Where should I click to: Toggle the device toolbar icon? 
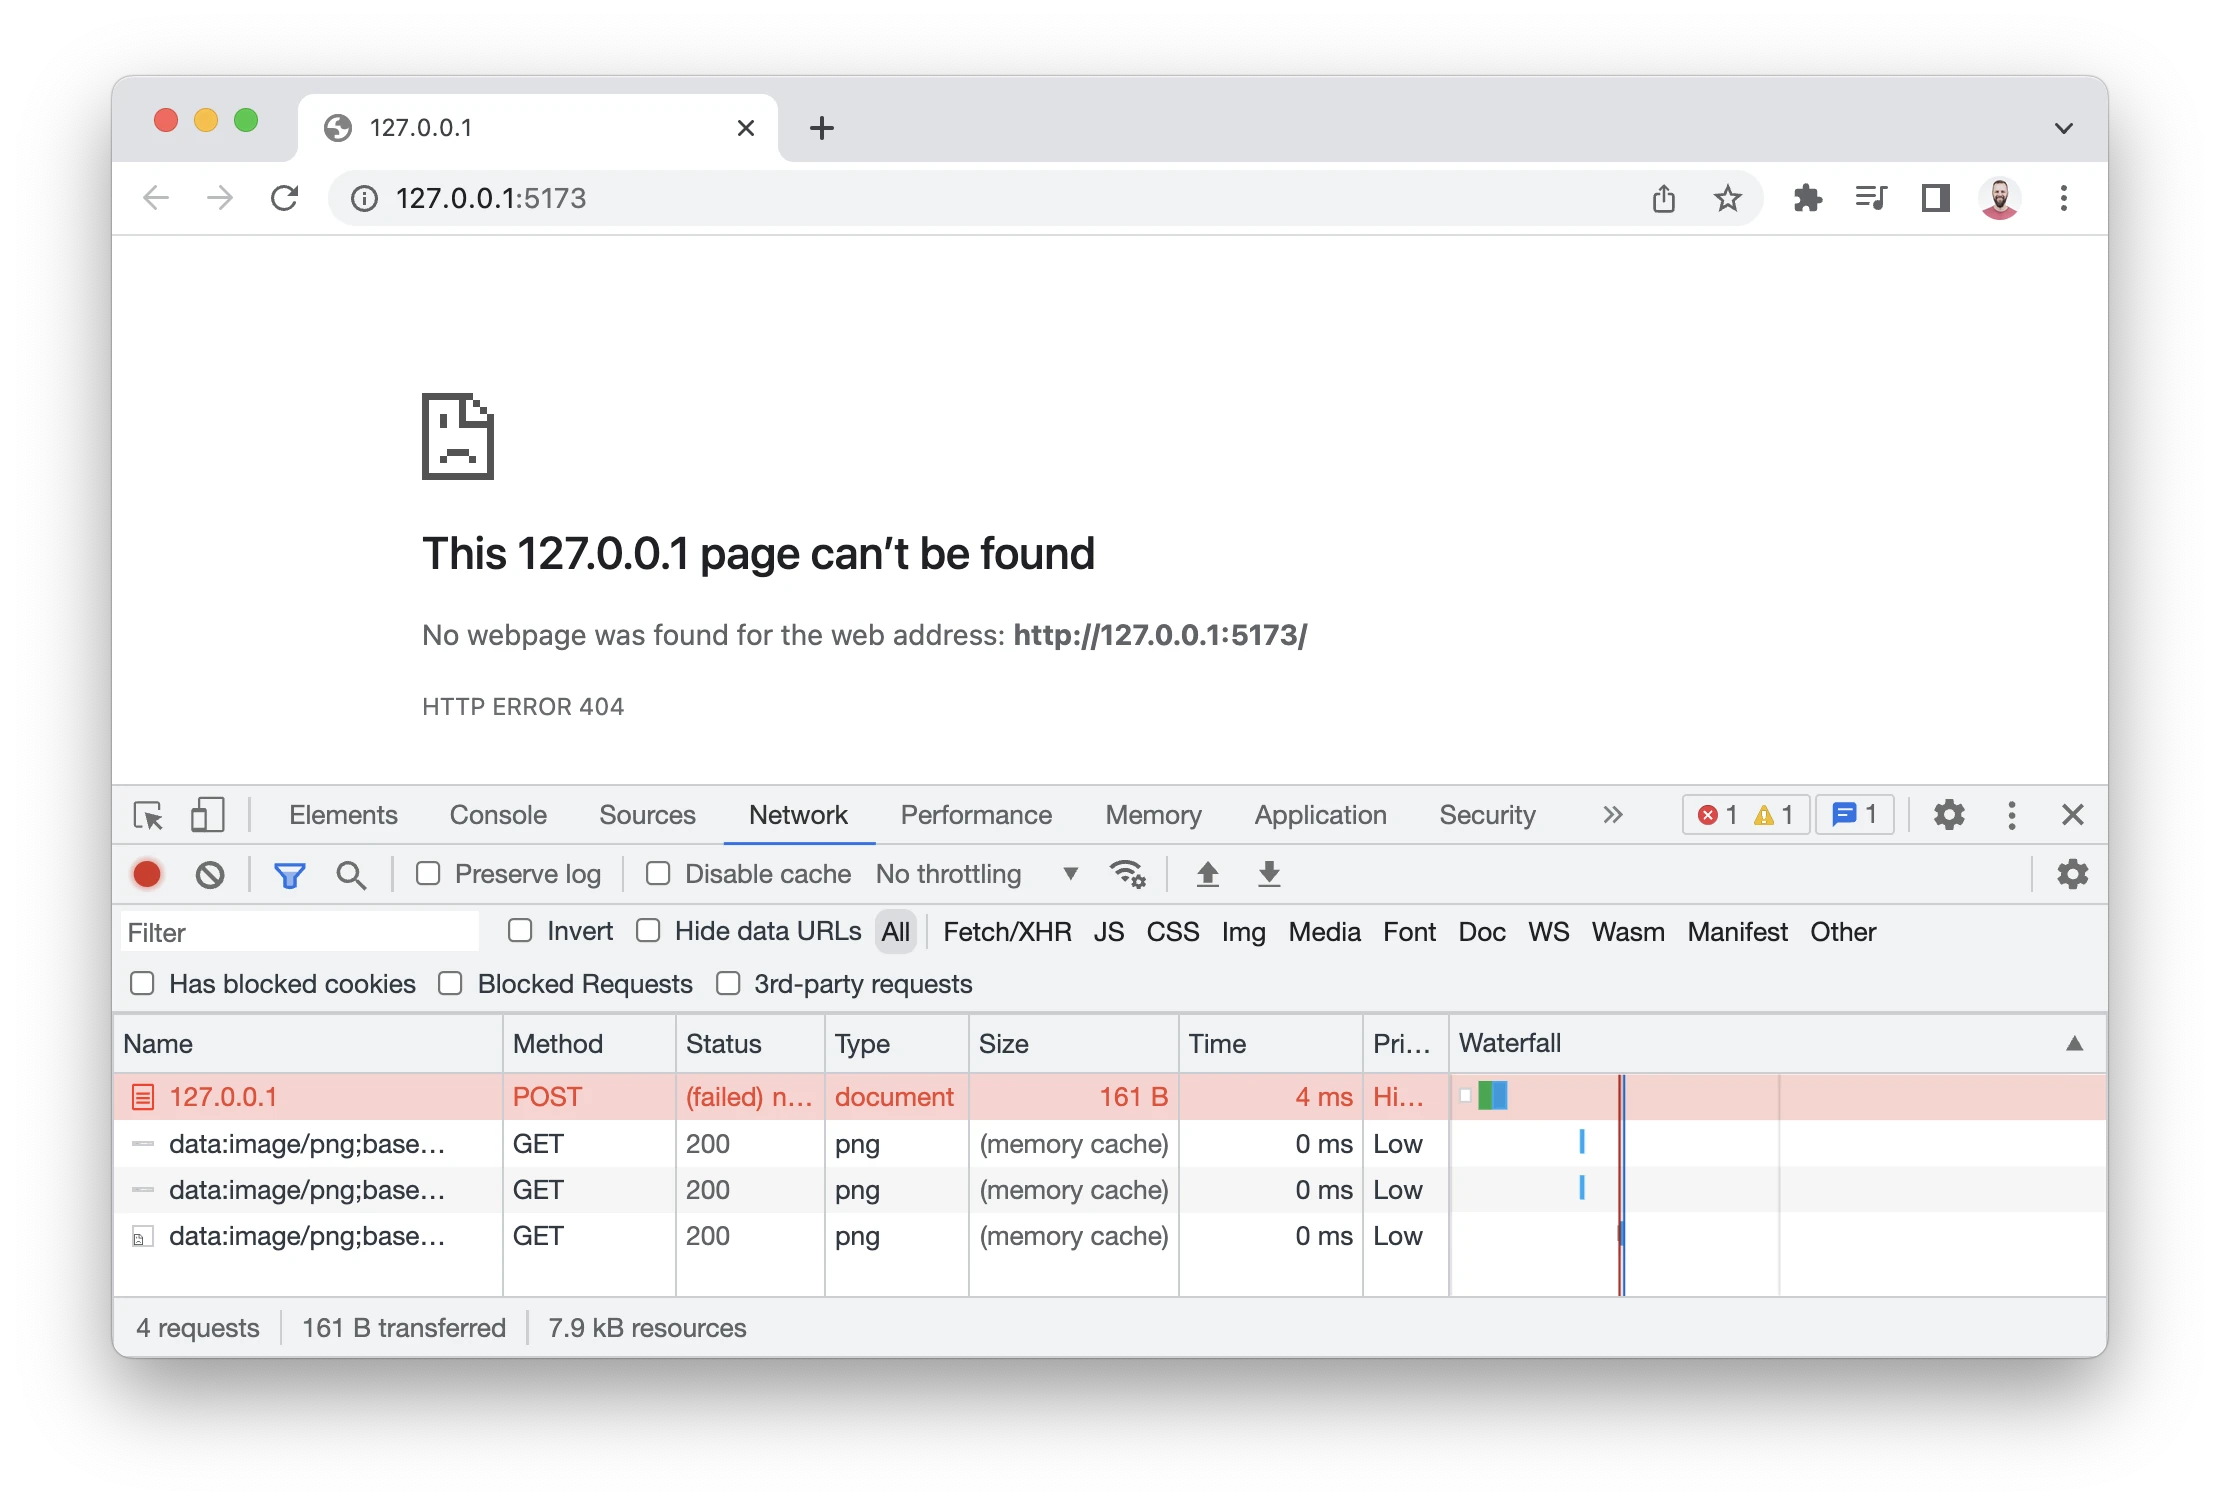point(207,816)
